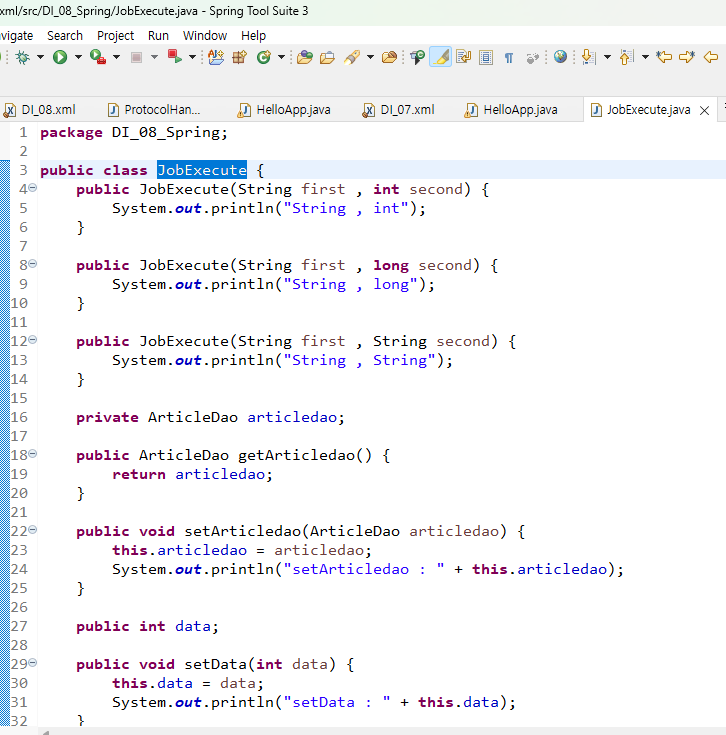Click Next Annotation down-arrow icon
The image size is (726, 735).
tap(588, 57)
